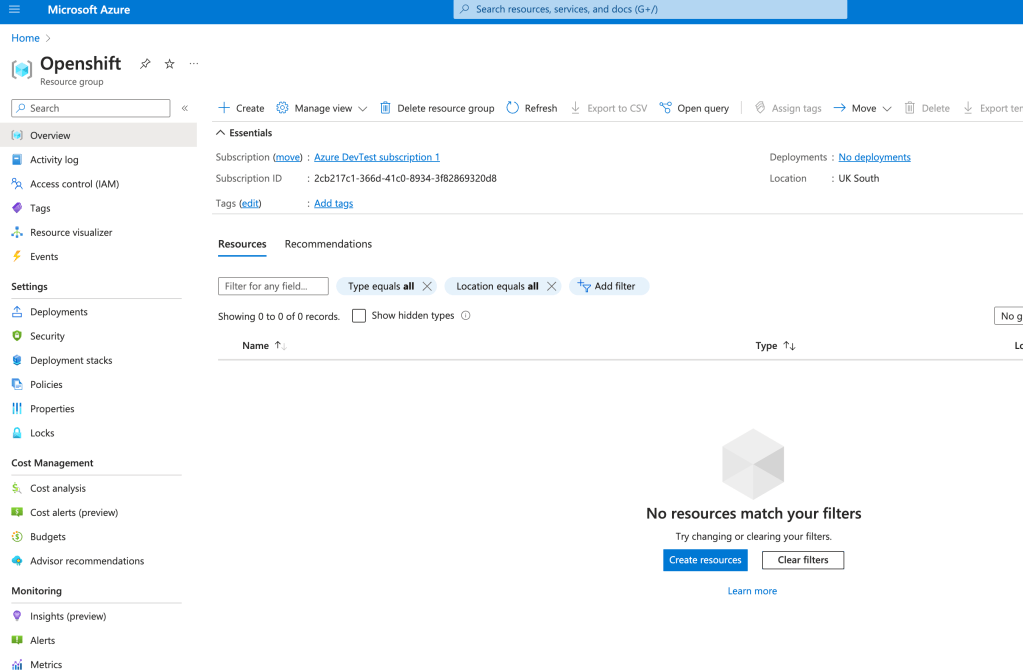Viewport: 1023px width, 670px height.
Task: Collapse the left sidebar with the double chevron
Action: [x=185, y=108]
